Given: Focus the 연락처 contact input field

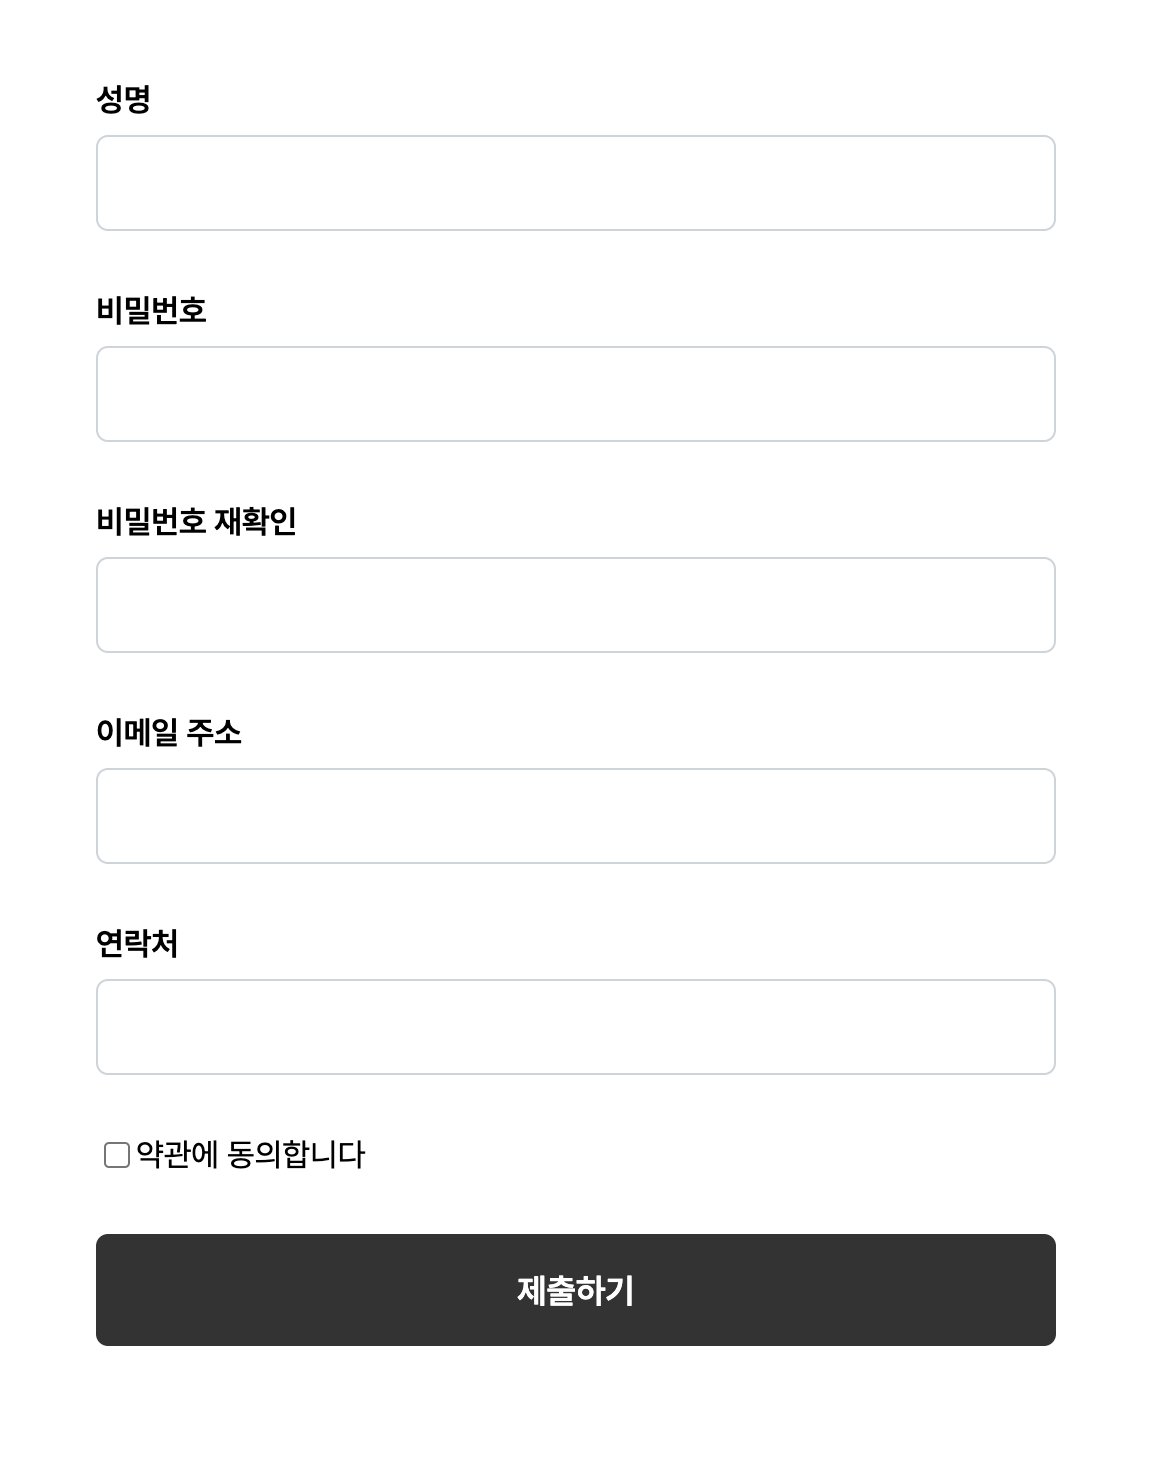Looking at the screenshot, I should (x=576, y=1027).
